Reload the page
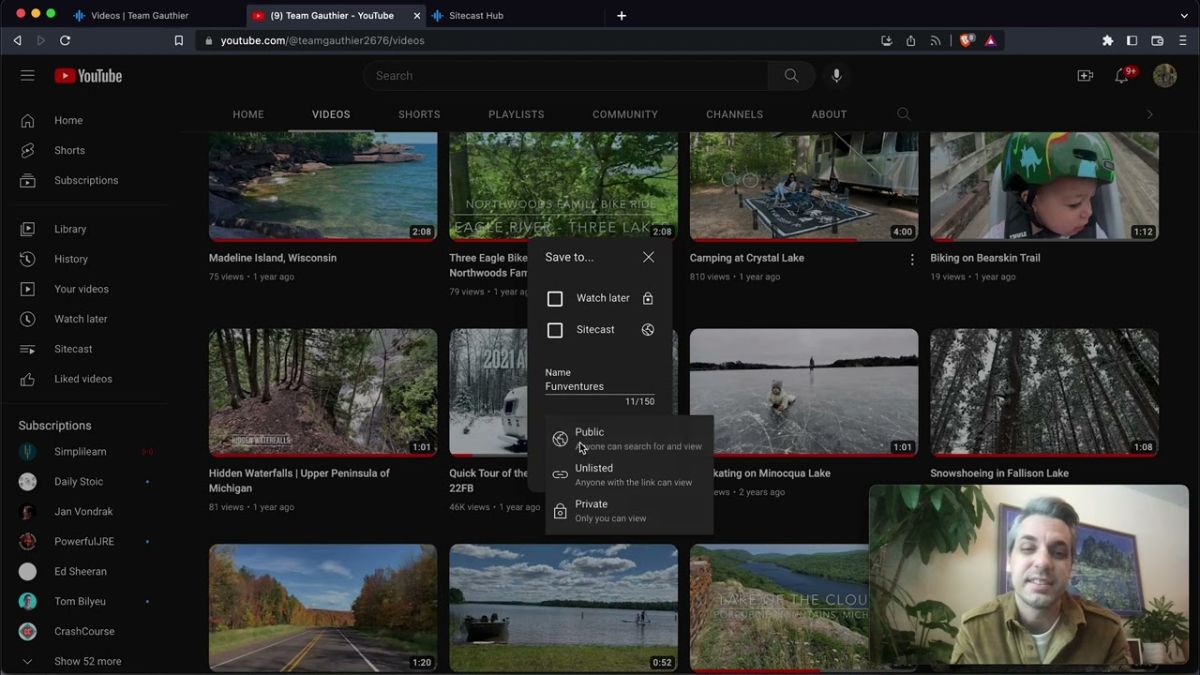The height and width of the screenshot is (675, 1200). click(65, 41)
